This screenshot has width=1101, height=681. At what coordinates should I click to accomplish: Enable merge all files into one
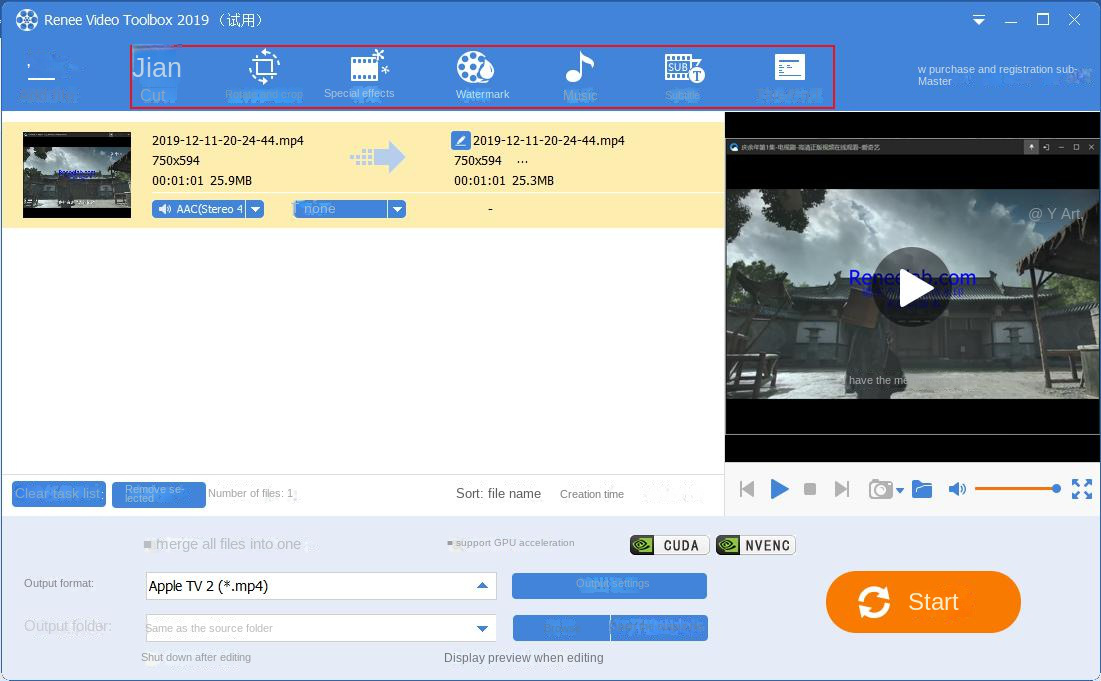point(146,543)
